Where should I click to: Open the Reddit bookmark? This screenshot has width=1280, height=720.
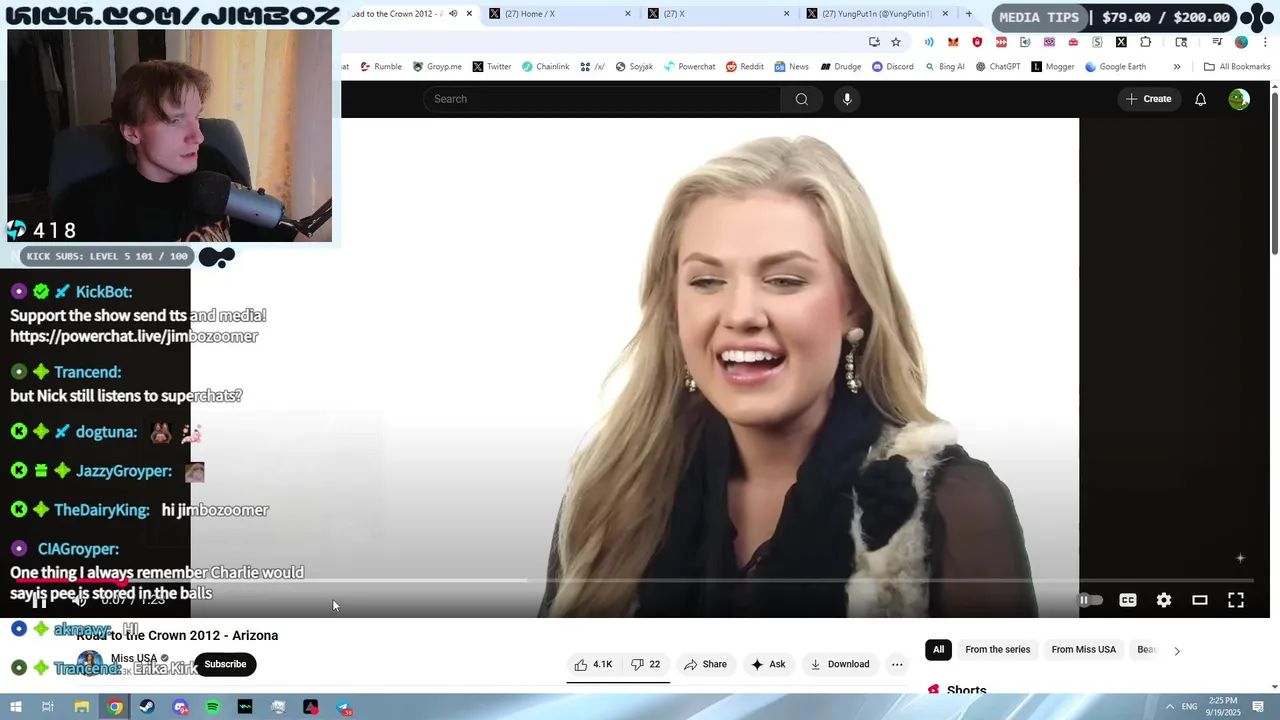pos(745,67)
